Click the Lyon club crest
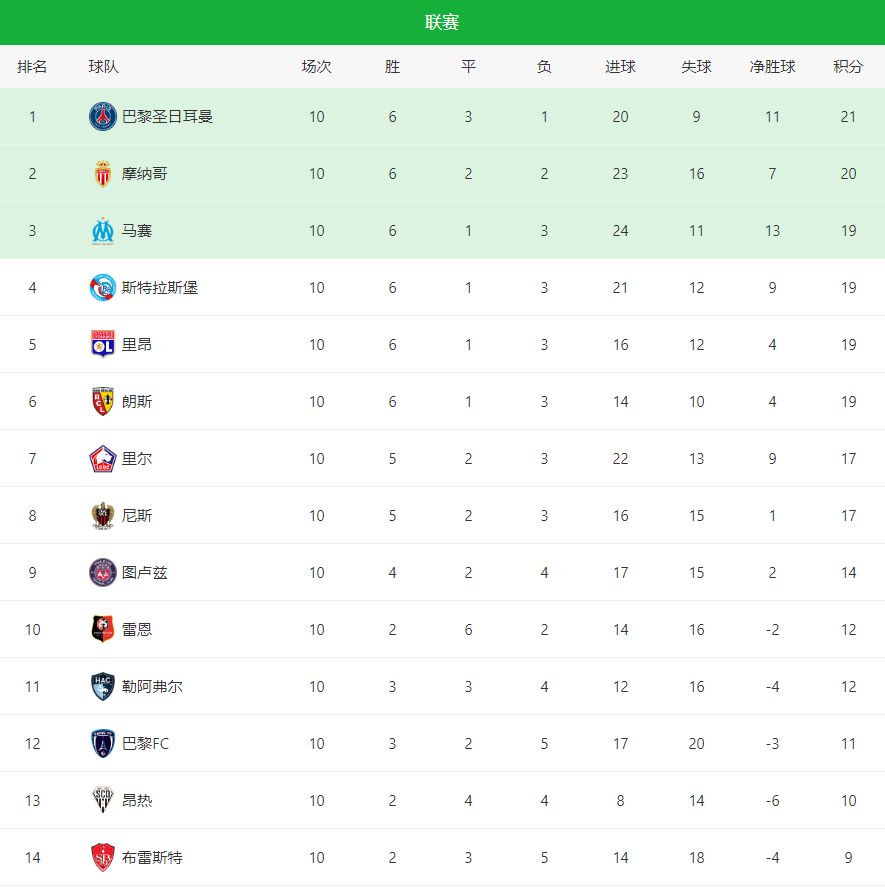The width and height of the screenshot is (885, 889). click(x=103, y=345)
